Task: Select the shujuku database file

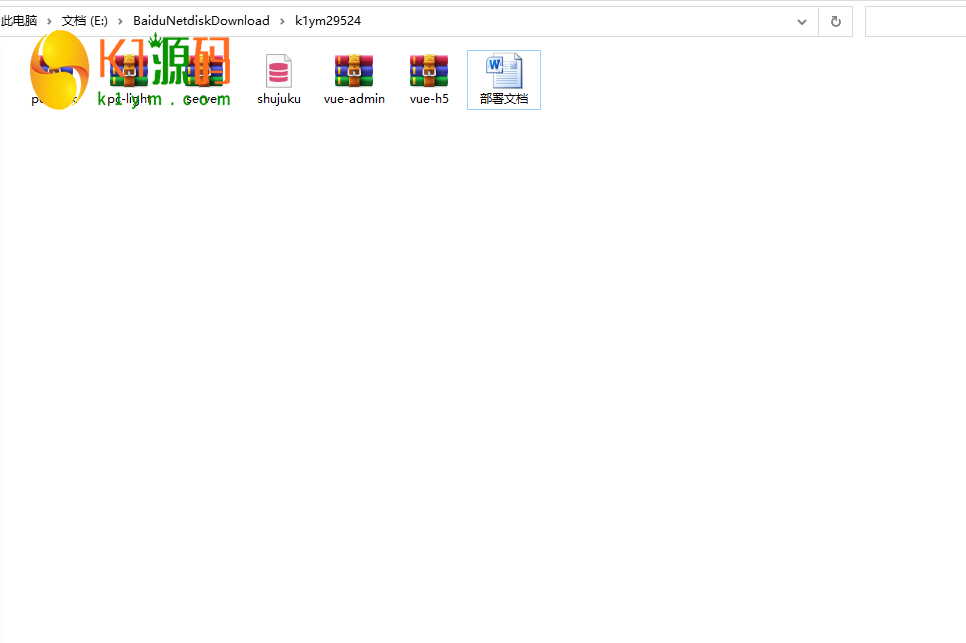Action: pyautogui.click(x=278, y=79)
